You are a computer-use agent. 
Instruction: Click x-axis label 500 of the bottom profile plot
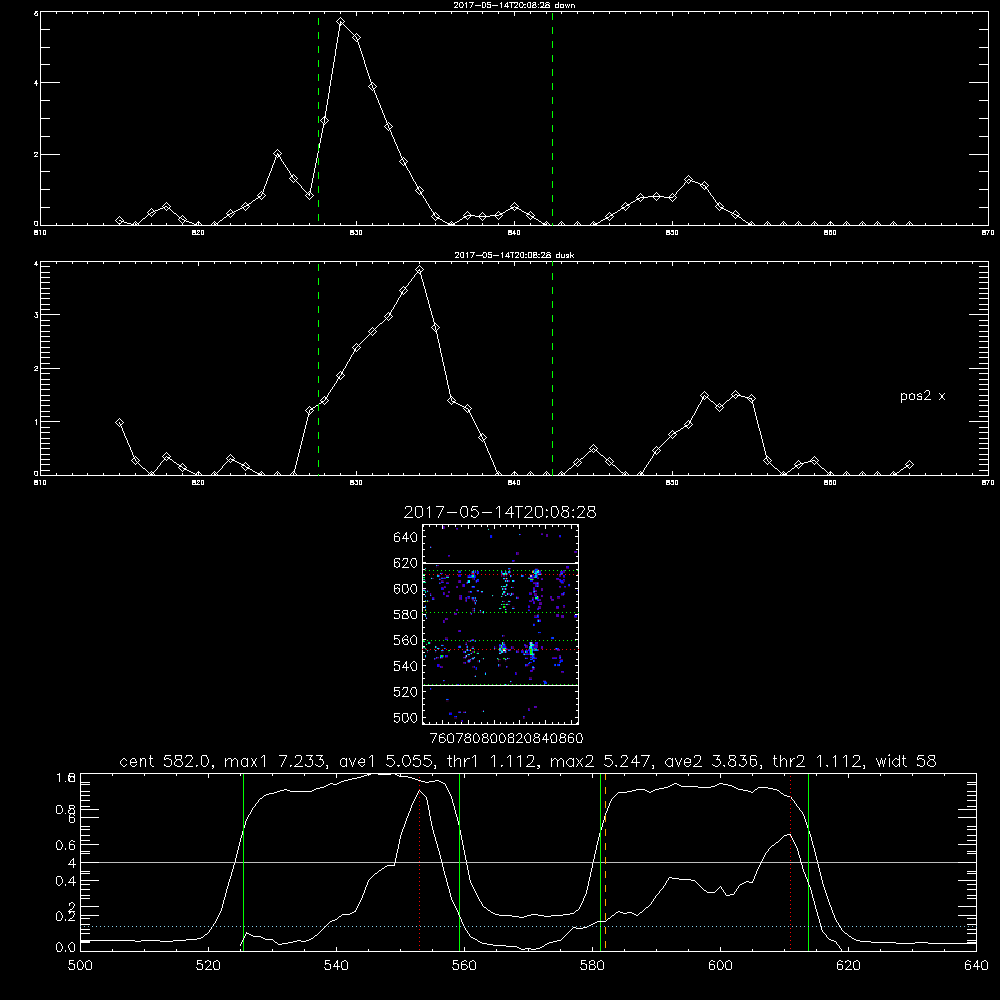tap(80, 966)
